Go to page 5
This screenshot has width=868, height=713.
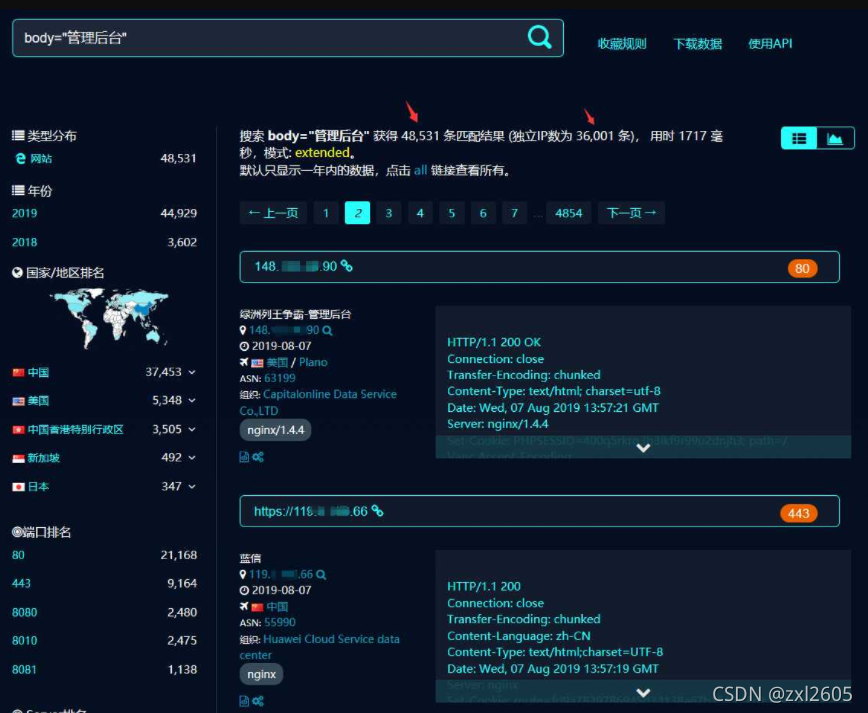click(x=452, y=213)
